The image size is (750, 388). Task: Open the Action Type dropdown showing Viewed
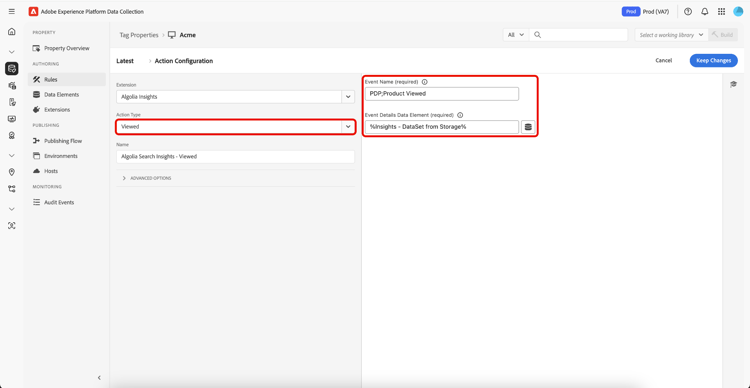point(235,127)
